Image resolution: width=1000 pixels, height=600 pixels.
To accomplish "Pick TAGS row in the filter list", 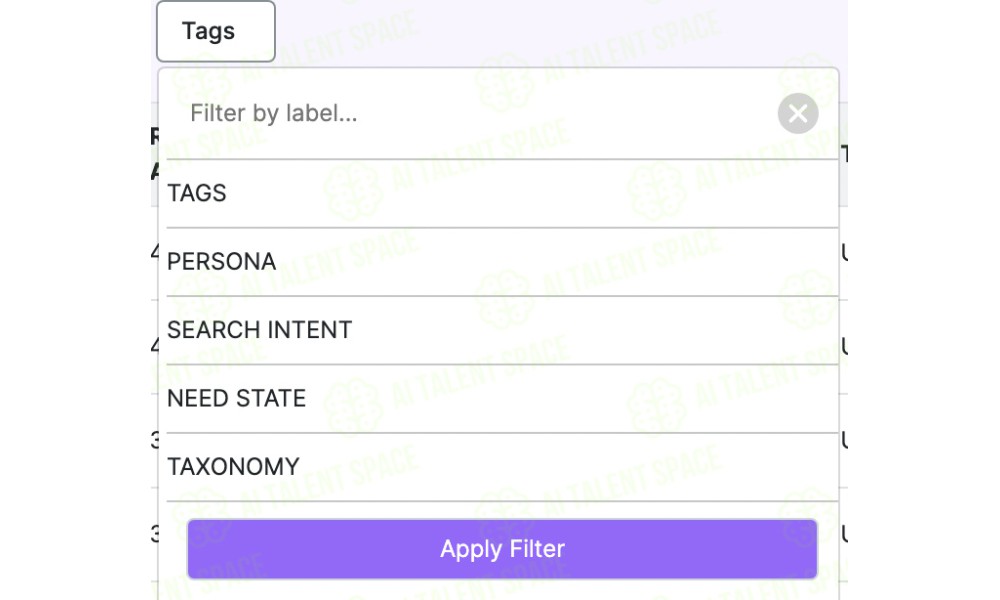I will 502,193.
